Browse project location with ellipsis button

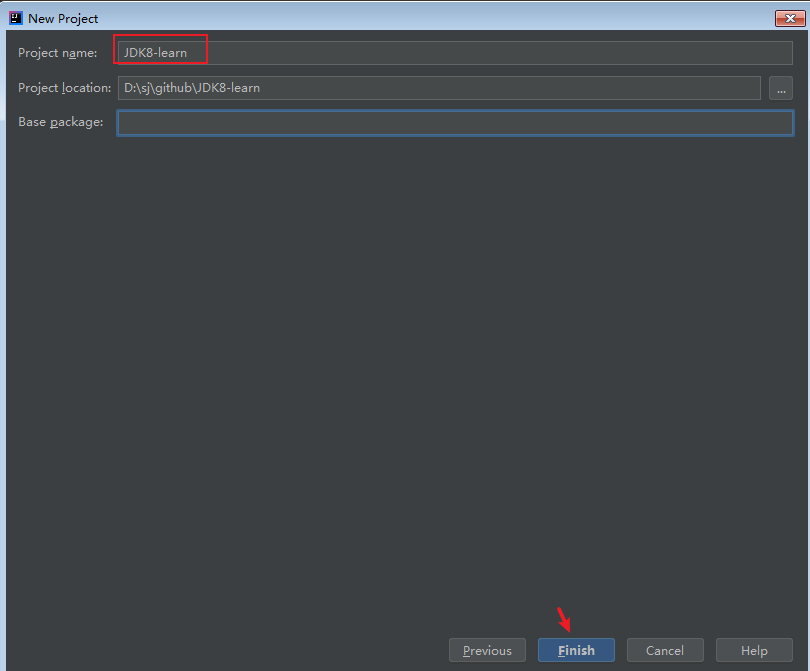coord(781,88)
